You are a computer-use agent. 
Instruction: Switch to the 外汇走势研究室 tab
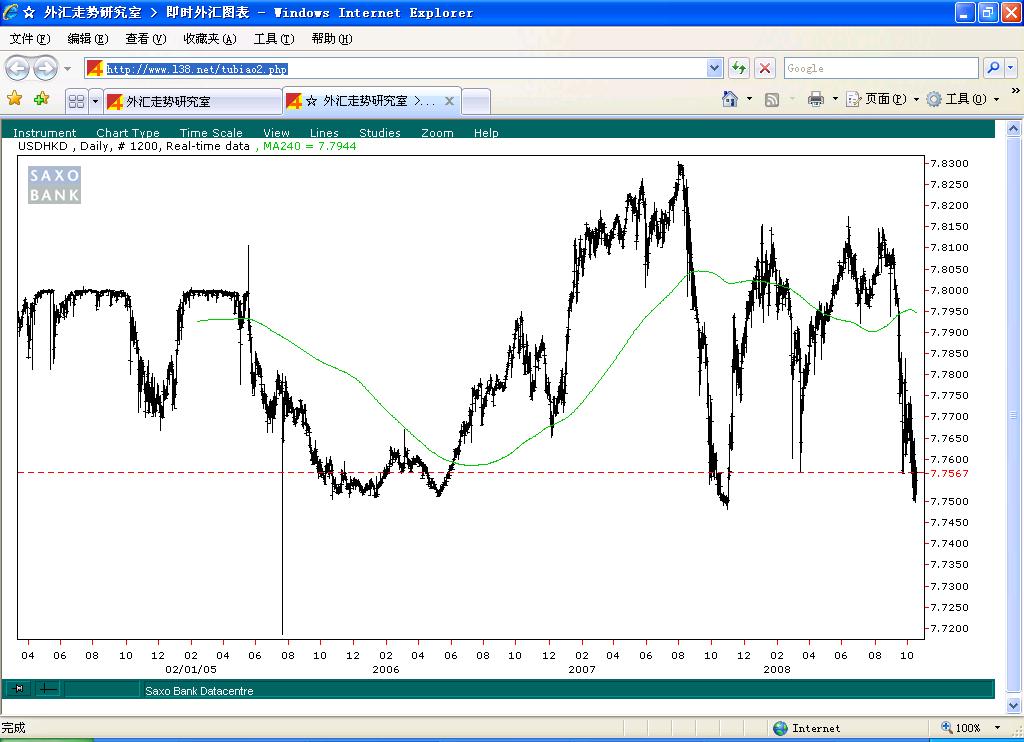(x=193, y=101)
